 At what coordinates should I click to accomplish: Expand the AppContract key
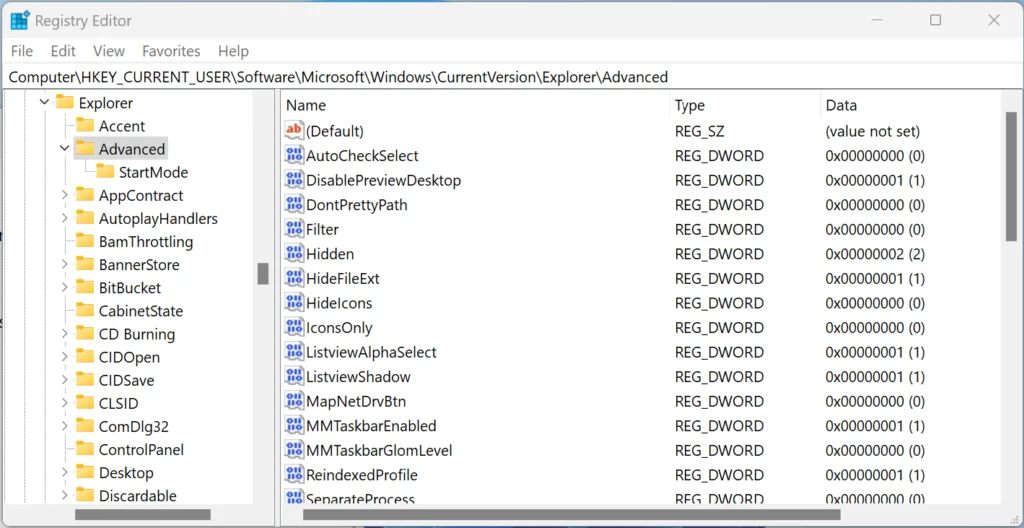click(64, 195)
